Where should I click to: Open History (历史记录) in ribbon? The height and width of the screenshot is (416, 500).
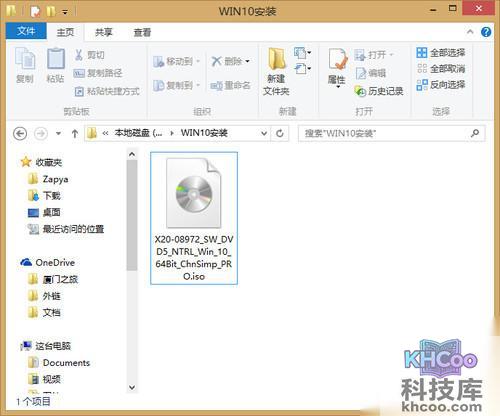click(x=379, y=91)
